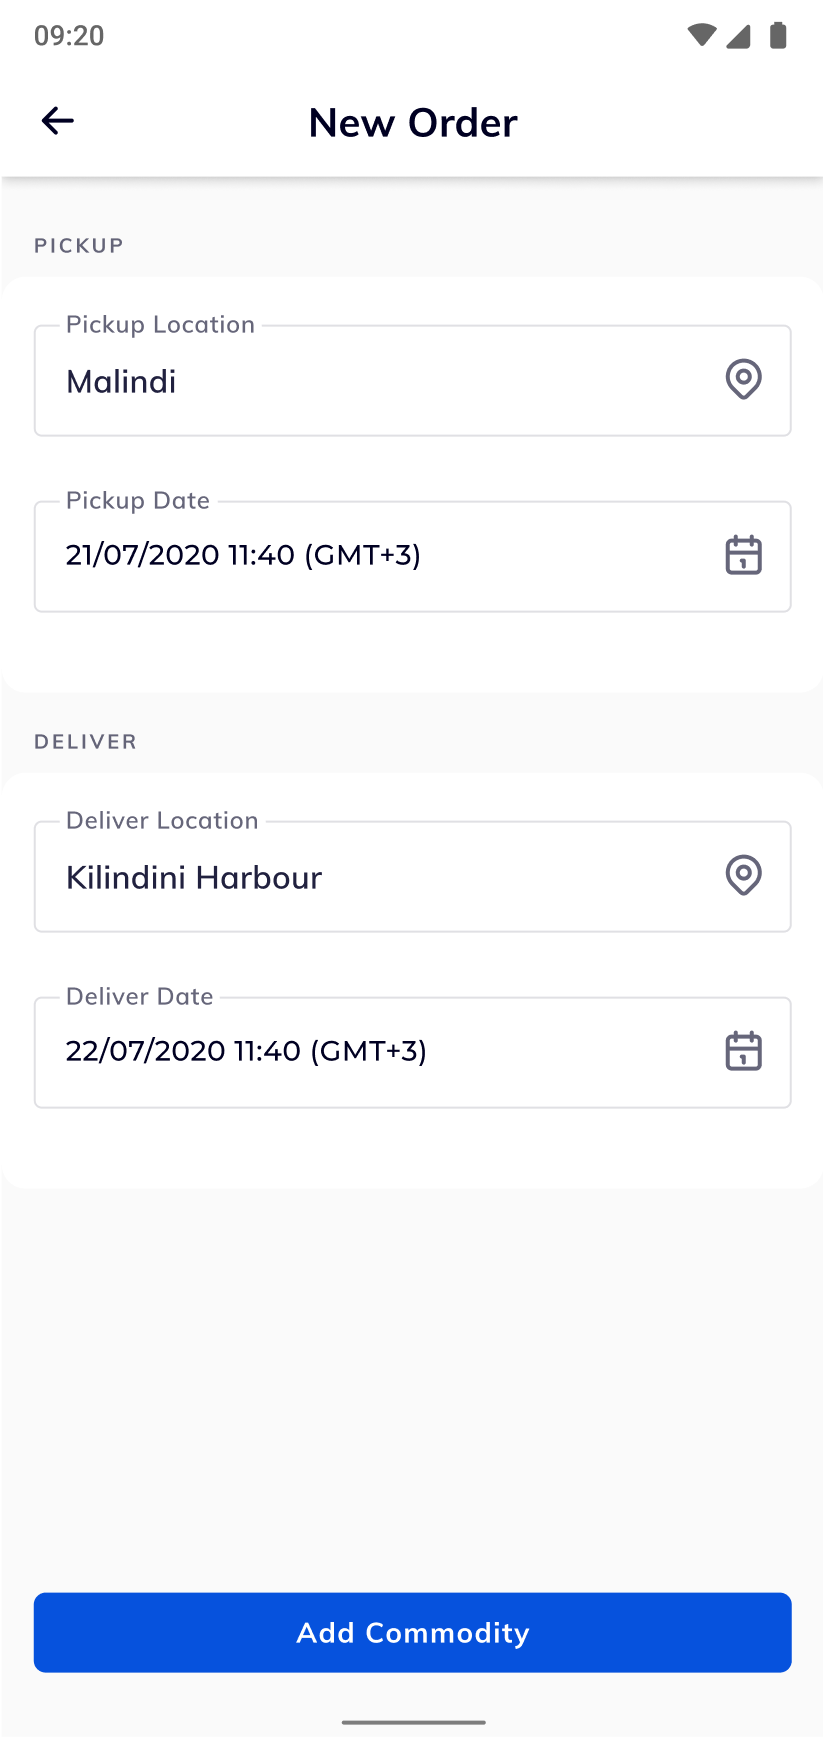Tap the battery status icon
823x1737 pixels.
(x=777, y=36)
